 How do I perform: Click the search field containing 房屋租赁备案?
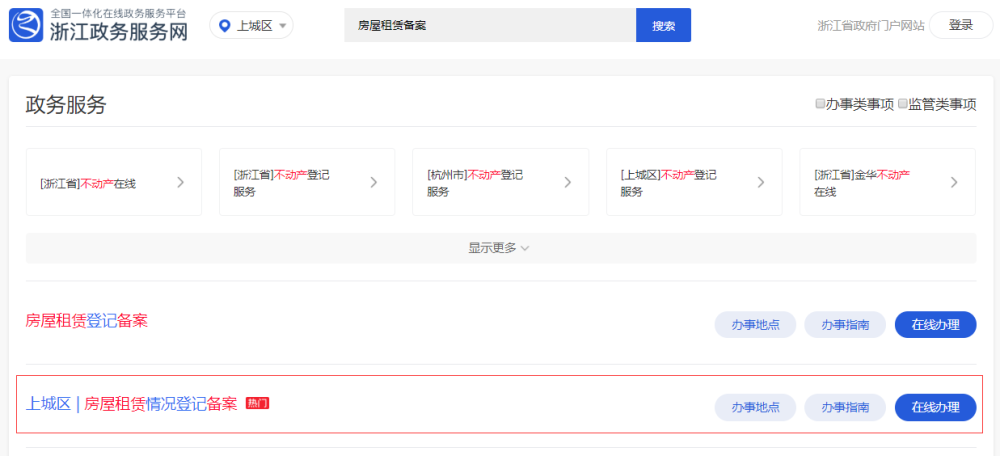tap(490, 26)
